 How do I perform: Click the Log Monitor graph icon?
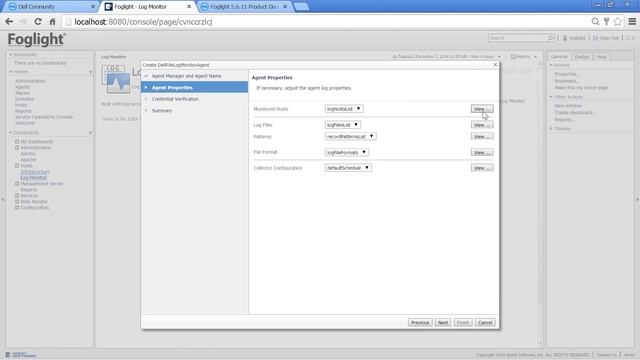(116, 79)
